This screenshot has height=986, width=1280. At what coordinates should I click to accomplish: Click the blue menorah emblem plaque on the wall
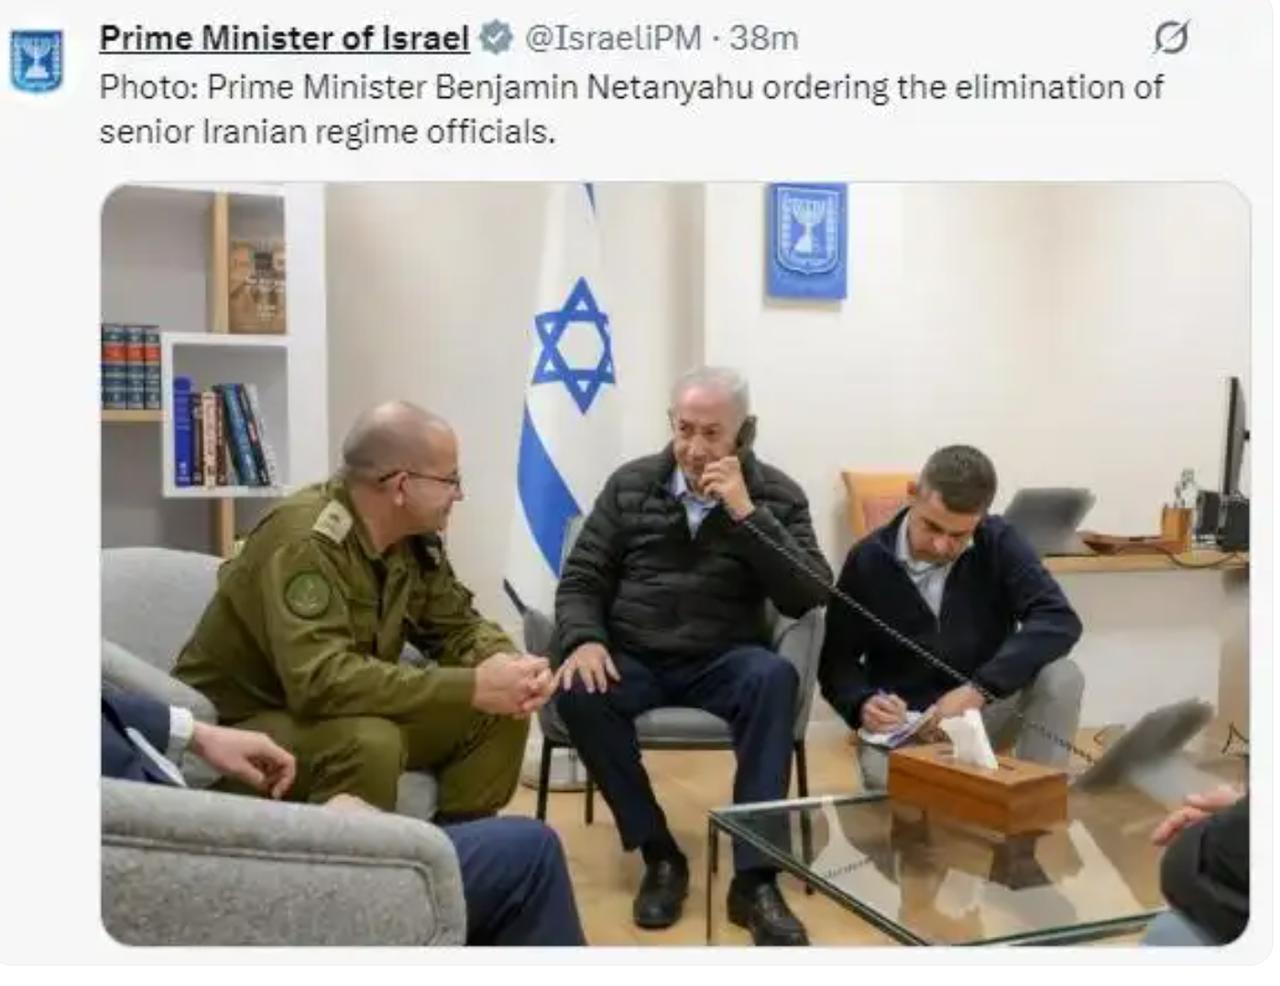(x=806, y=241)
